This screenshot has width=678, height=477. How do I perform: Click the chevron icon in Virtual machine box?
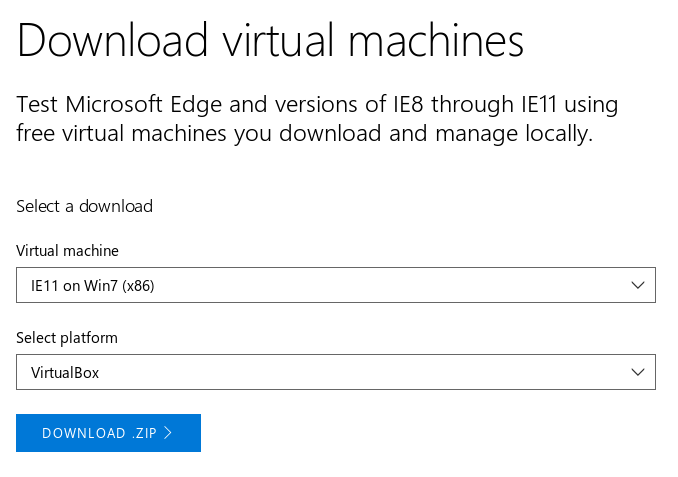pos(638,285)
